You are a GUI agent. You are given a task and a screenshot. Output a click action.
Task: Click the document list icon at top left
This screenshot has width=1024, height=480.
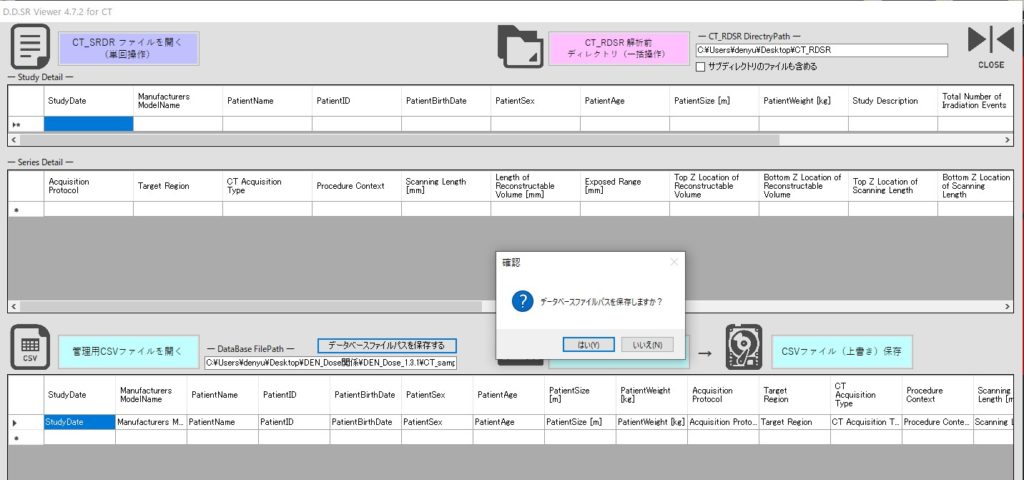(30, 47)
